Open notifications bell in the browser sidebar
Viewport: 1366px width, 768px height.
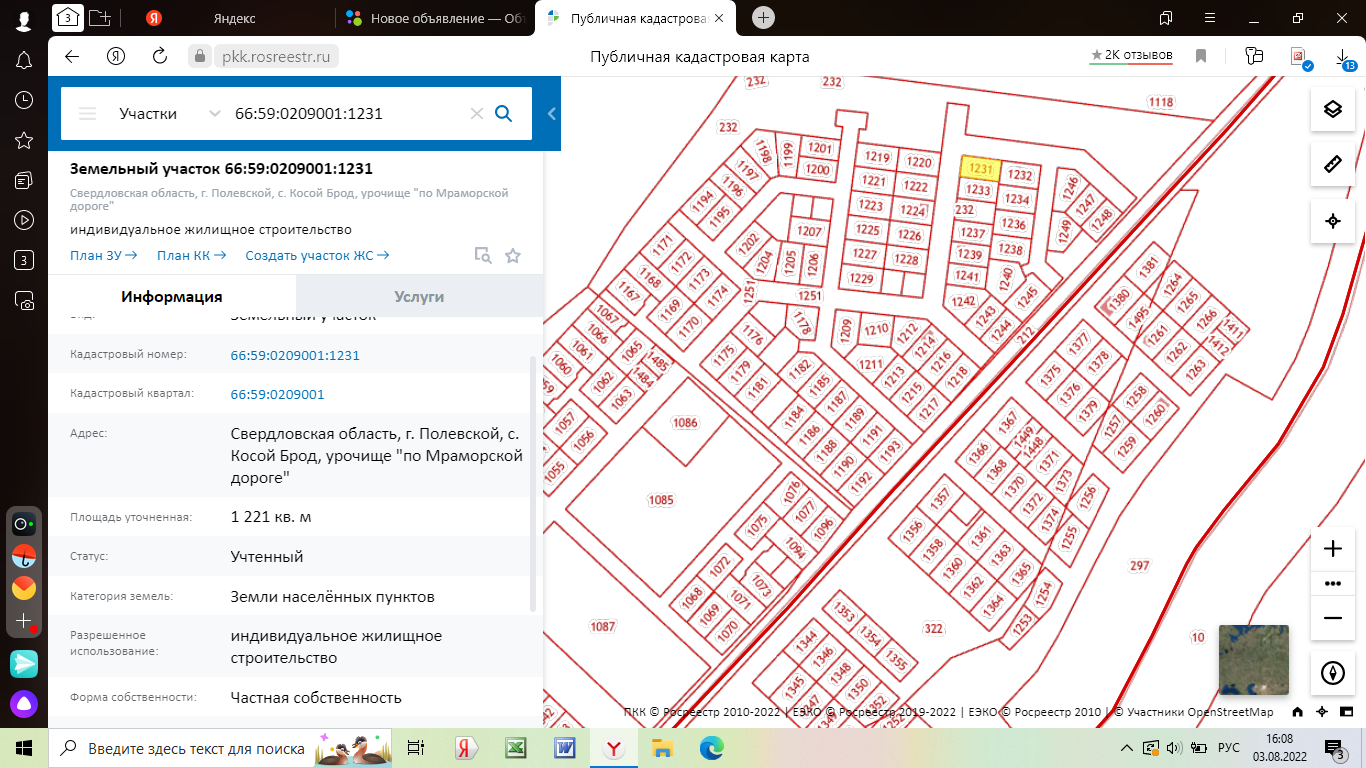pos(24,61)
